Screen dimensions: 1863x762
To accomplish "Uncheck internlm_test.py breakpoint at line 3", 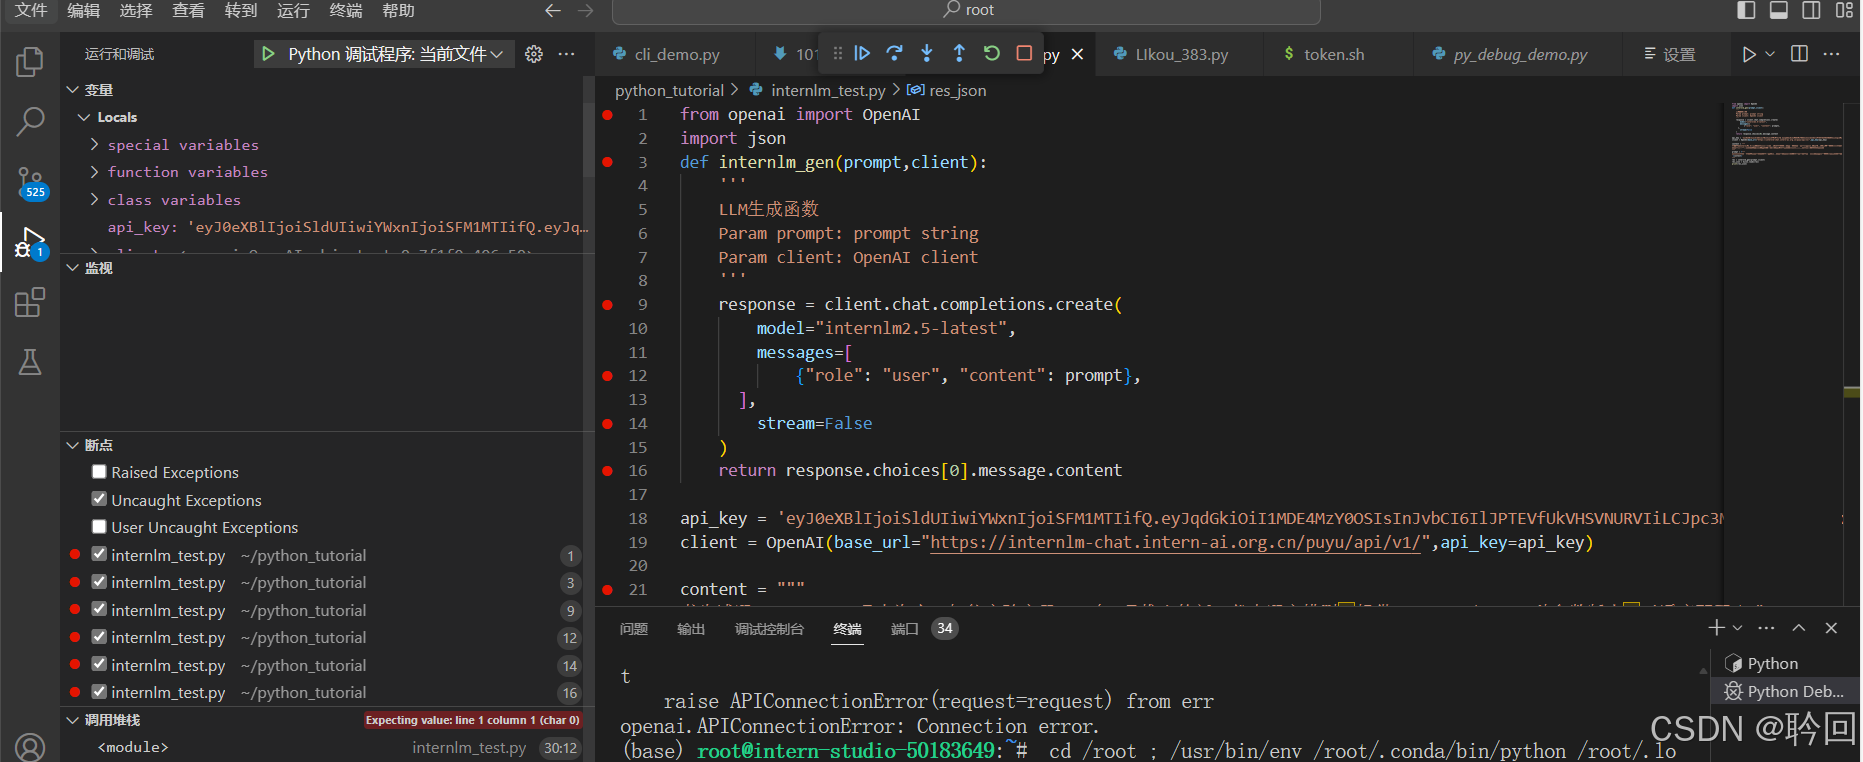I will (x=99, y=582).
